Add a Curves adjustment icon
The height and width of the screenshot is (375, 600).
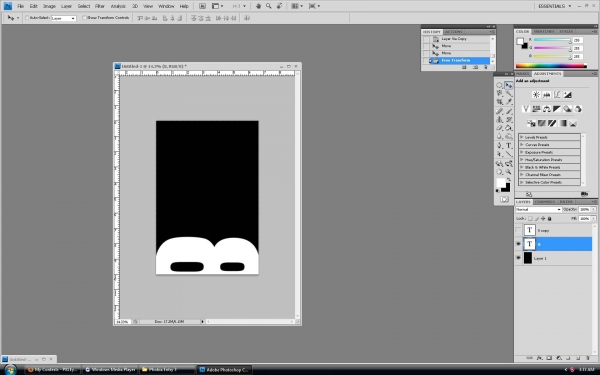[557, 95]
